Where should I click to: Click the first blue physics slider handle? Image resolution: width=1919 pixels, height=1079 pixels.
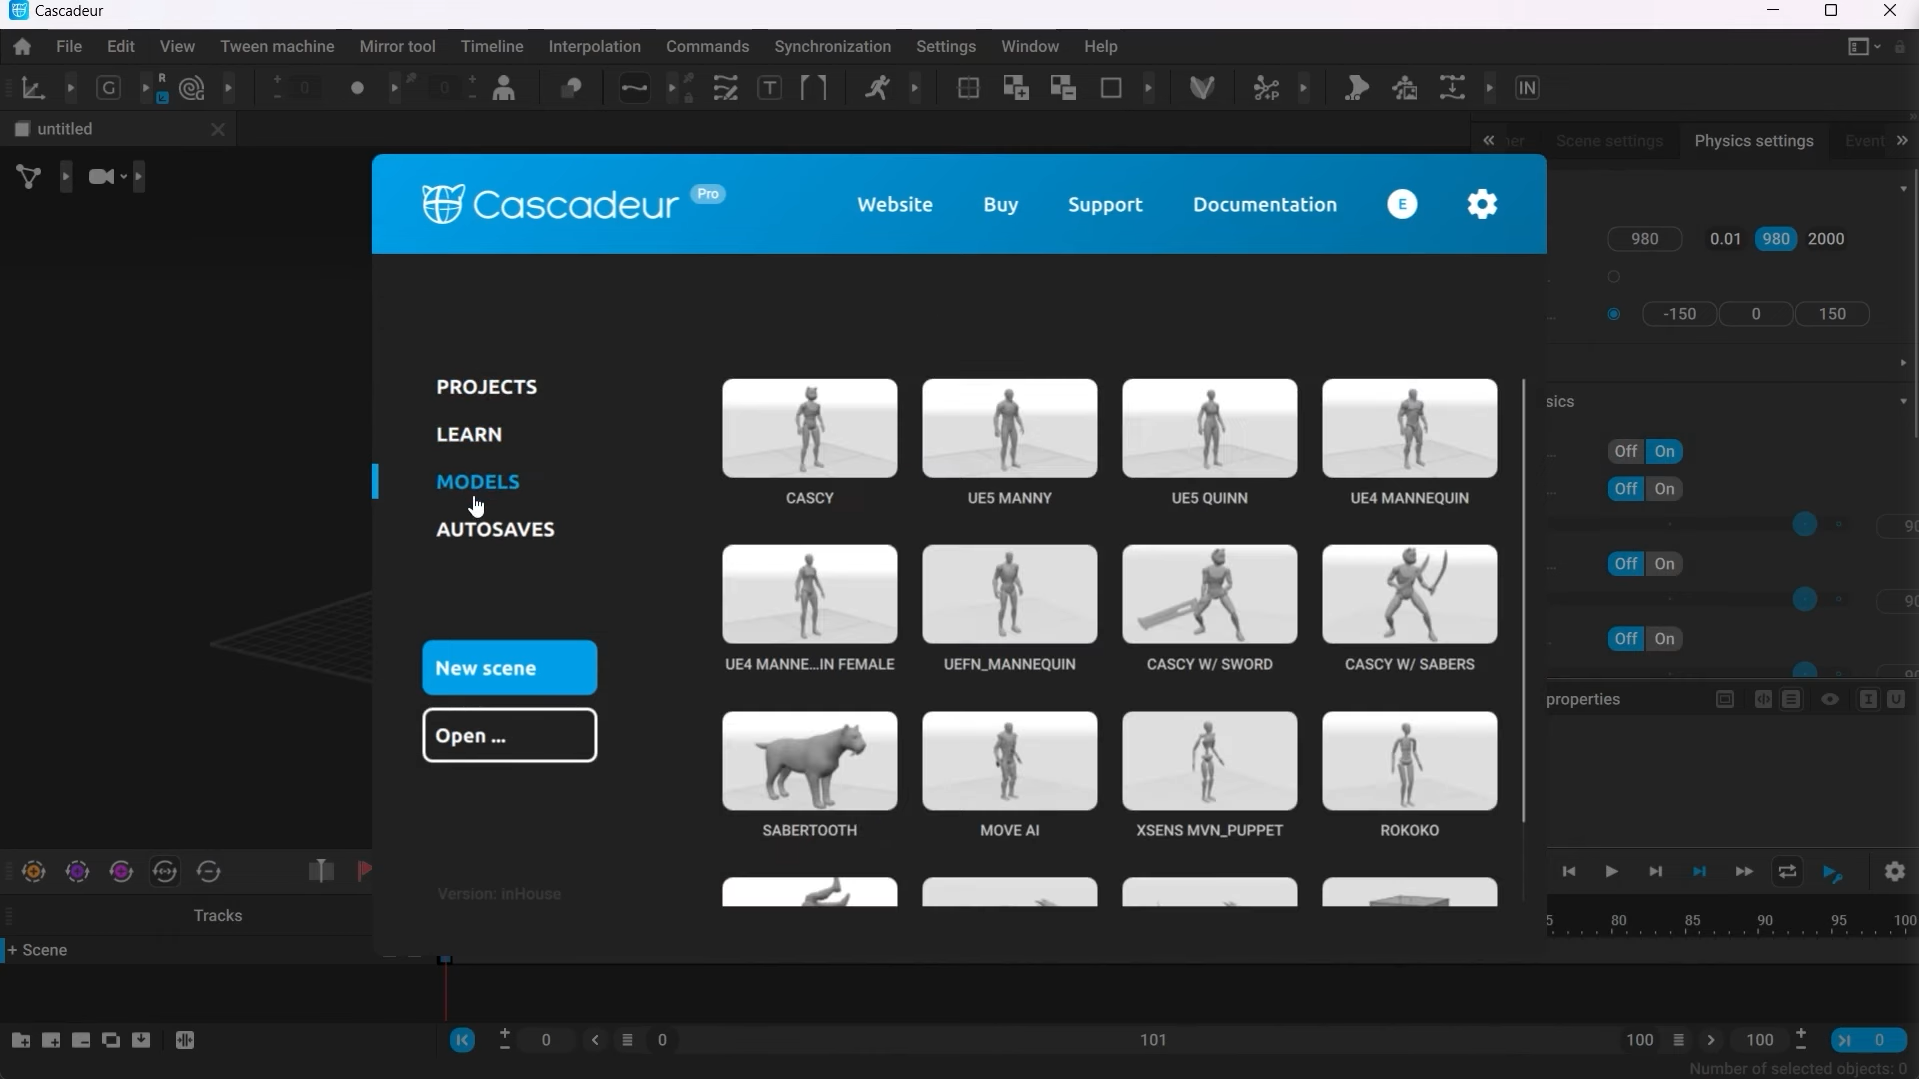coord(1804,525)
